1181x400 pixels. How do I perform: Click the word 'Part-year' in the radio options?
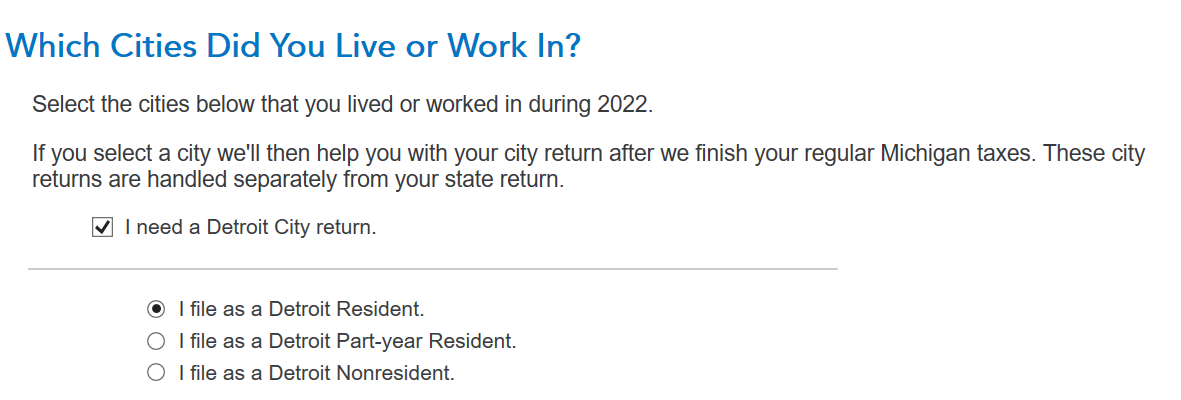[383, 341]
